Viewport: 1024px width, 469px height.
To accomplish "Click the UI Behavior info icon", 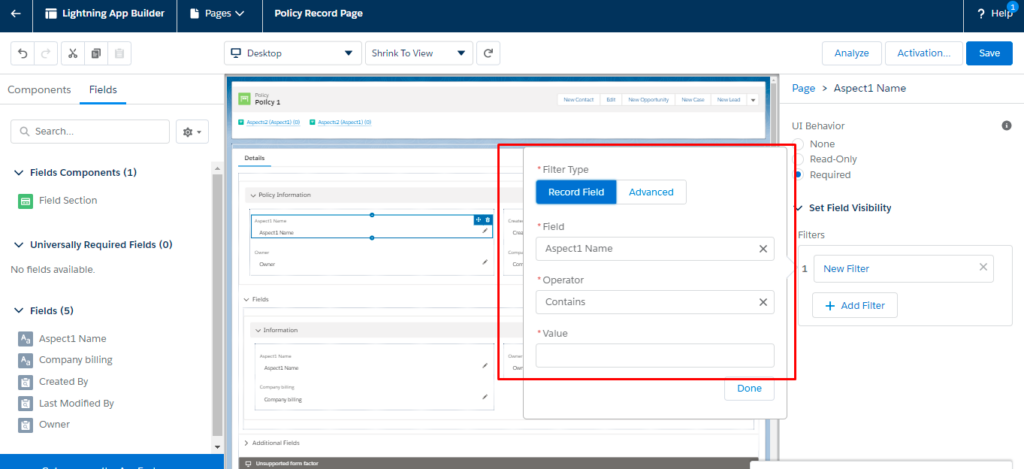I will pos(1006,125).
